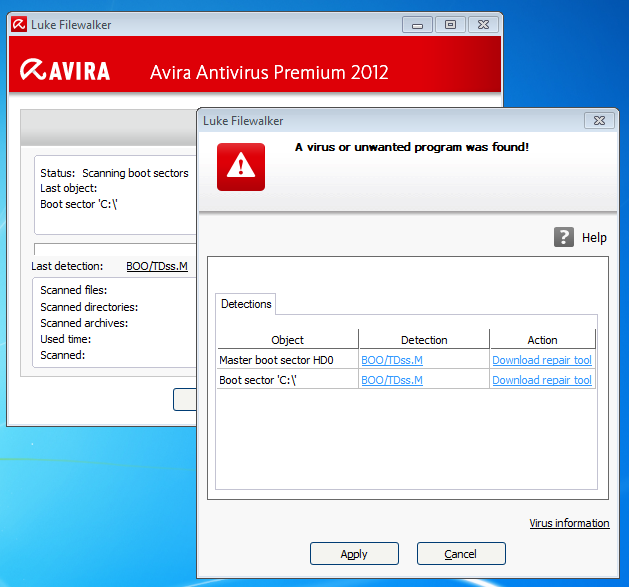
Task: Close the main Luke Filewalker window
Action: [483, 25]
